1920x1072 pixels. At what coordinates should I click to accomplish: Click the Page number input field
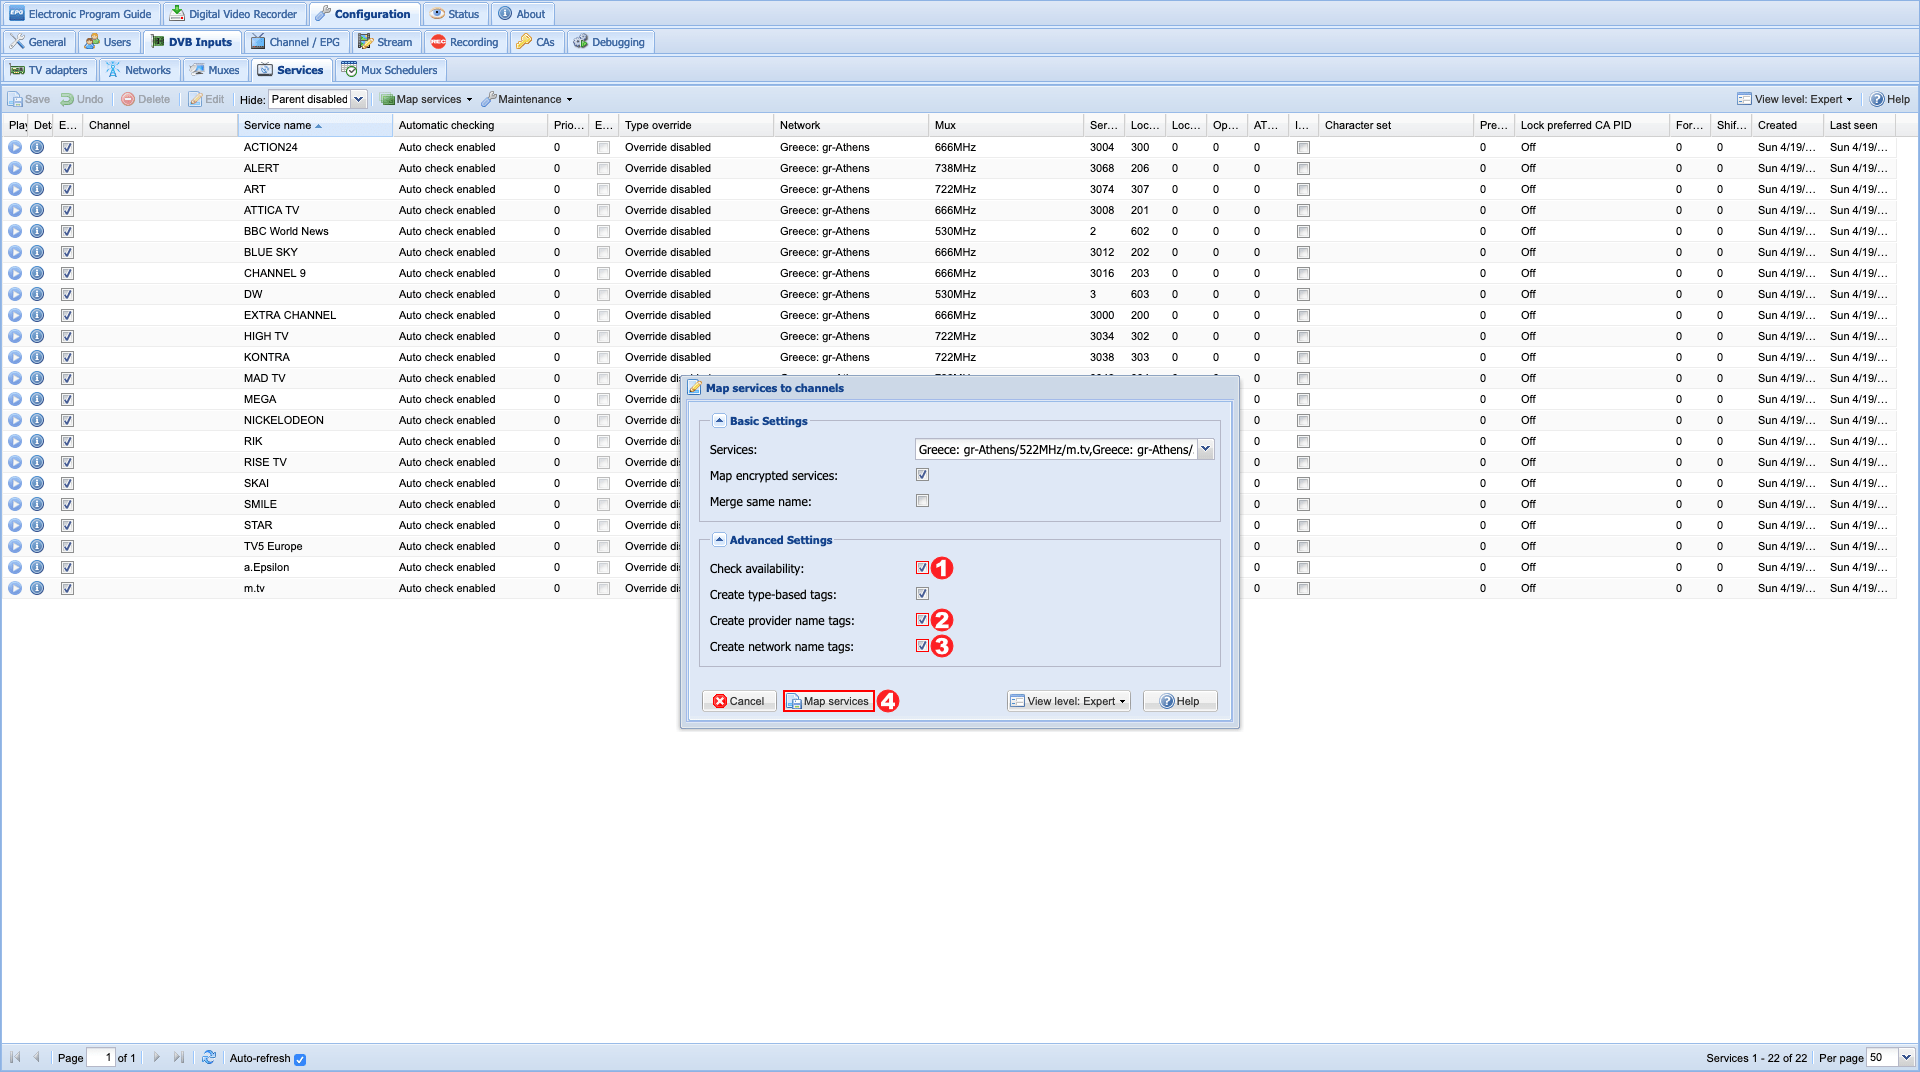[101, 1057]
